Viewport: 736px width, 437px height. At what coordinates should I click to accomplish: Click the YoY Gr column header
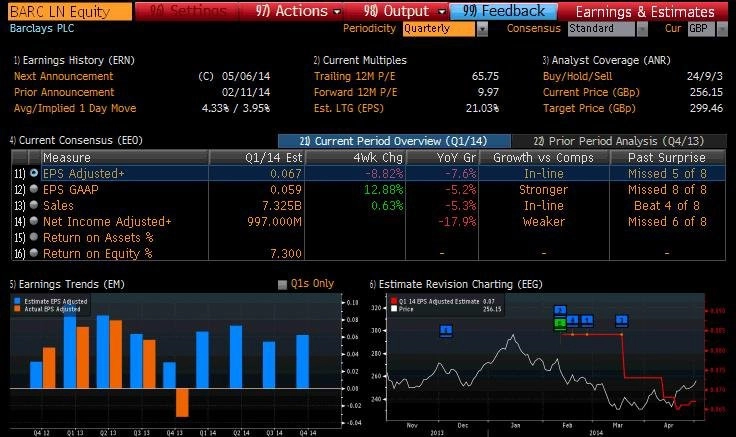(442, 157)
